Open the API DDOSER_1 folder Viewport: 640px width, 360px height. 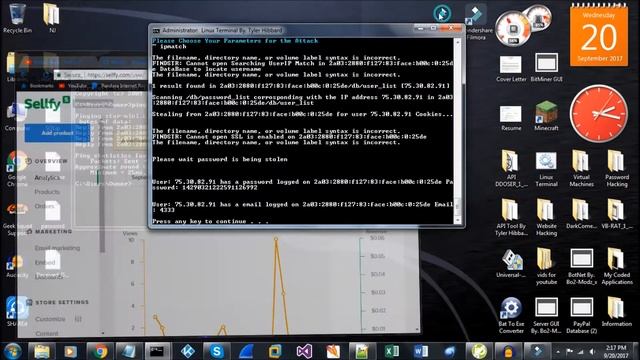pyautogui.click(x=511, y=169)
